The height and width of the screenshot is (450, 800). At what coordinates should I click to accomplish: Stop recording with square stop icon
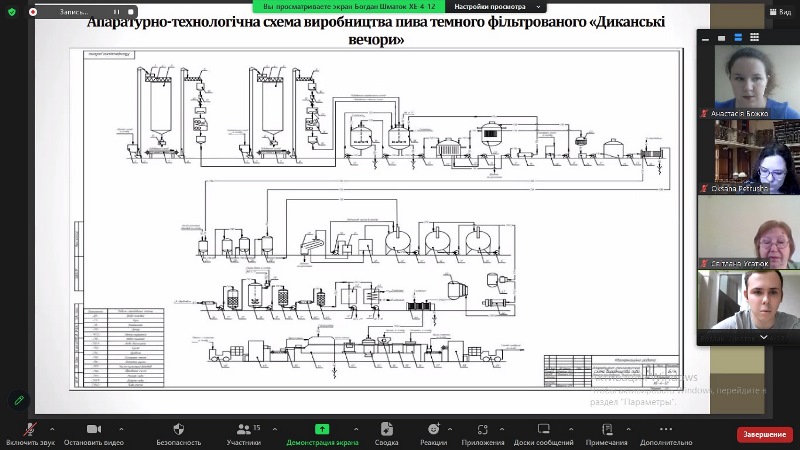coord(131,11)
